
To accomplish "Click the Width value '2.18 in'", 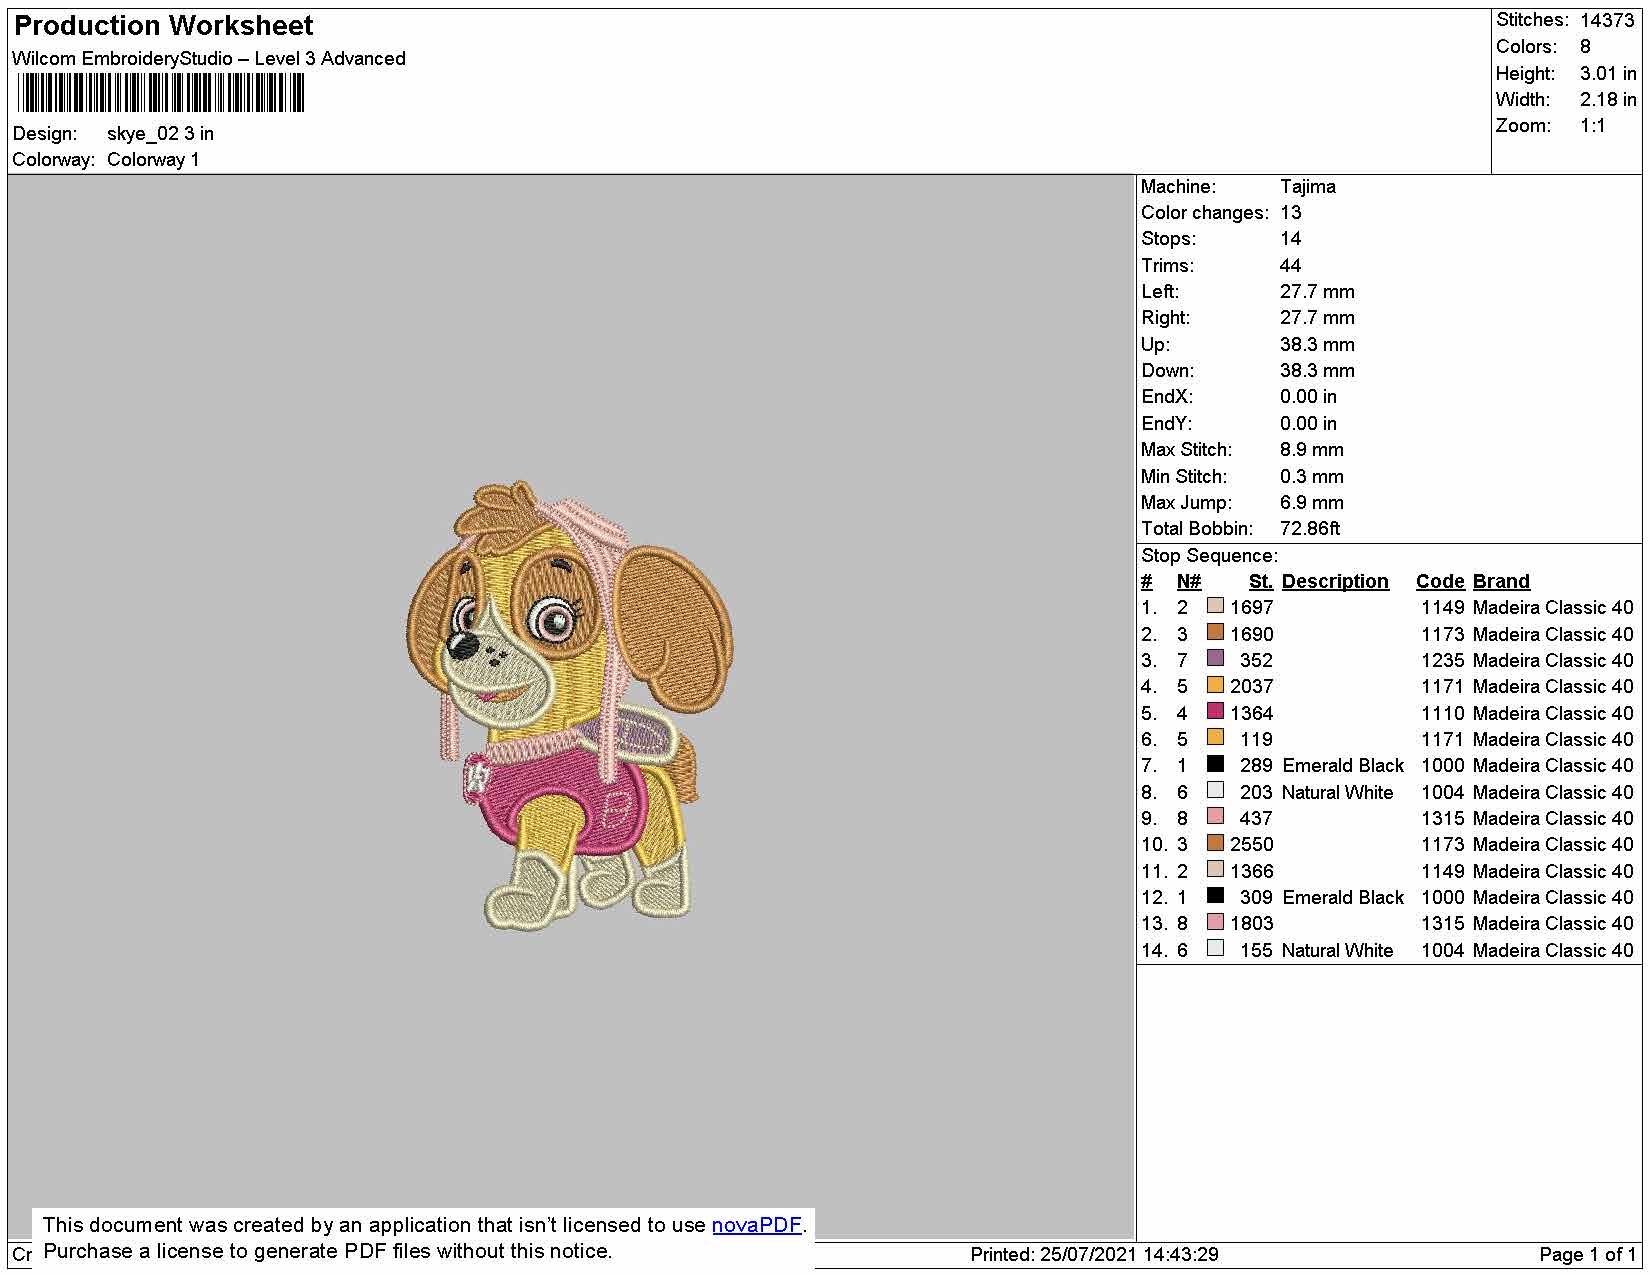I will pyautogui.click(x=1608, y=100).
